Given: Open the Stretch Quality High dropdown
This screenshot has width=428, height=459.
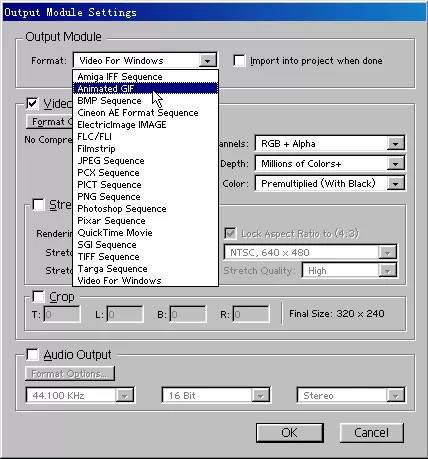Looking at the screenshot, I should coord(349,270).
